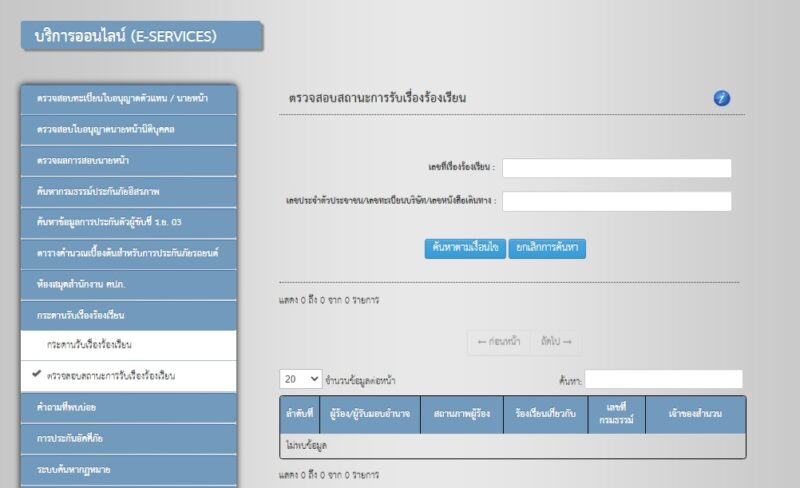Screen dimensions: 800x488
Task: Open the คำถามที่พบบ่อย menu item
Action: pyautogui.click(x=129, y=407)
